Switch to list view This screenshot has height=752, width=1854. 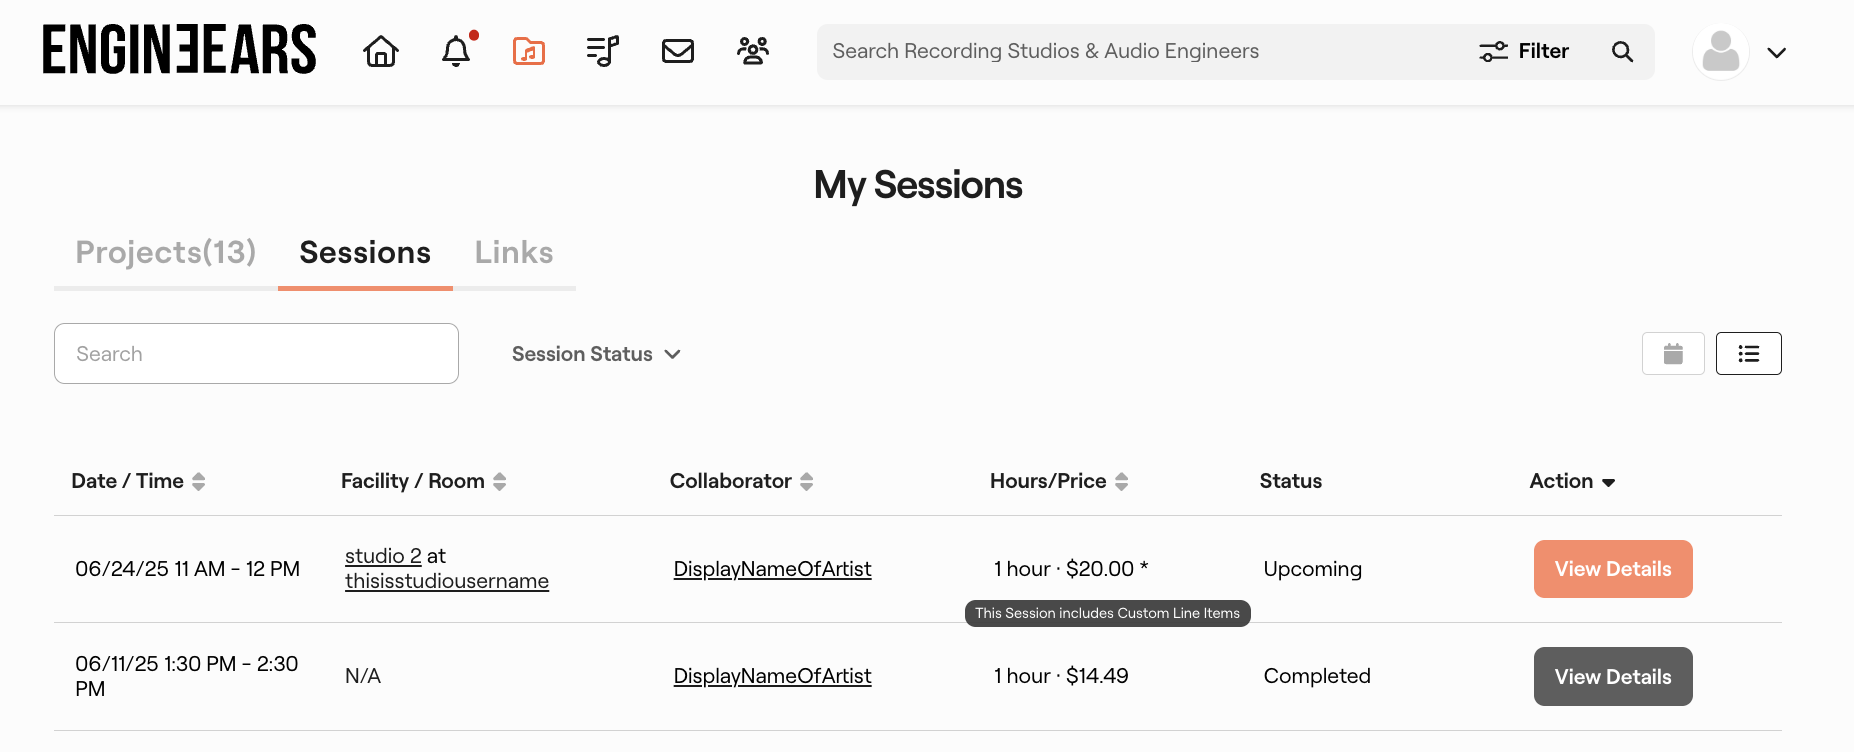point(1748,354)
